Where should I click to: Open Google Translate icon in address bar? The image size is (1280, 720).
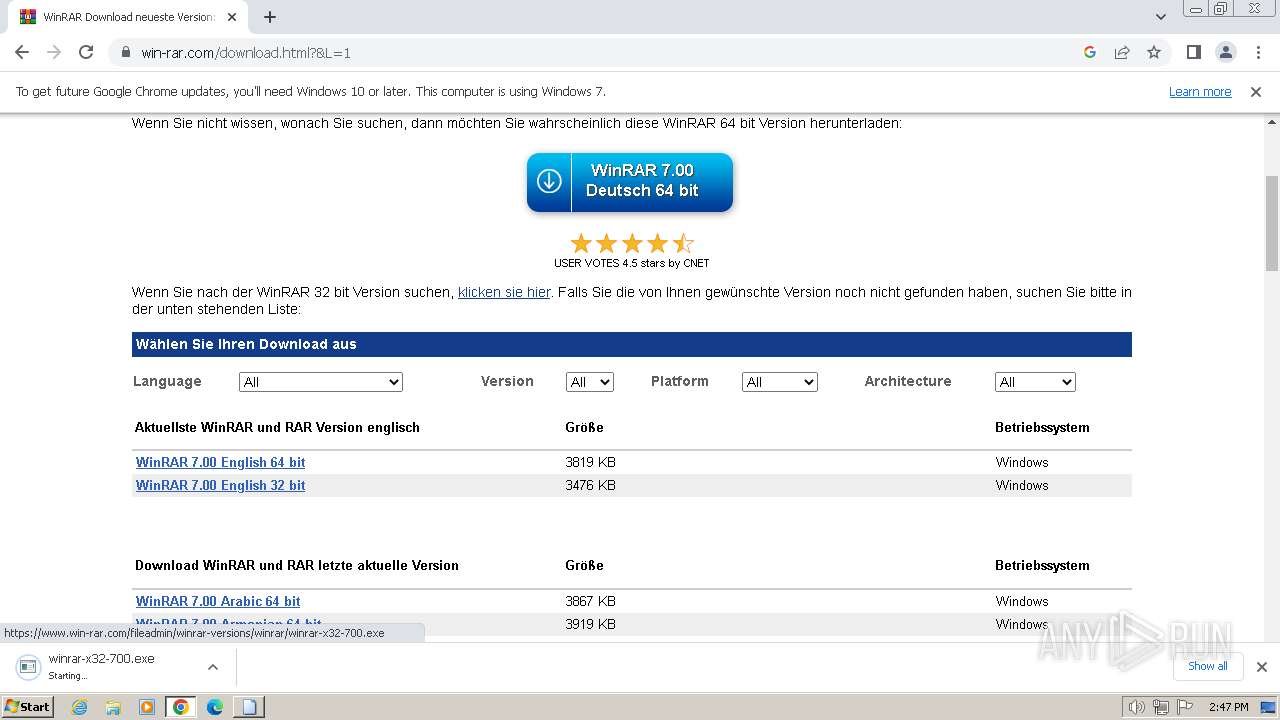coord(1090,52)
